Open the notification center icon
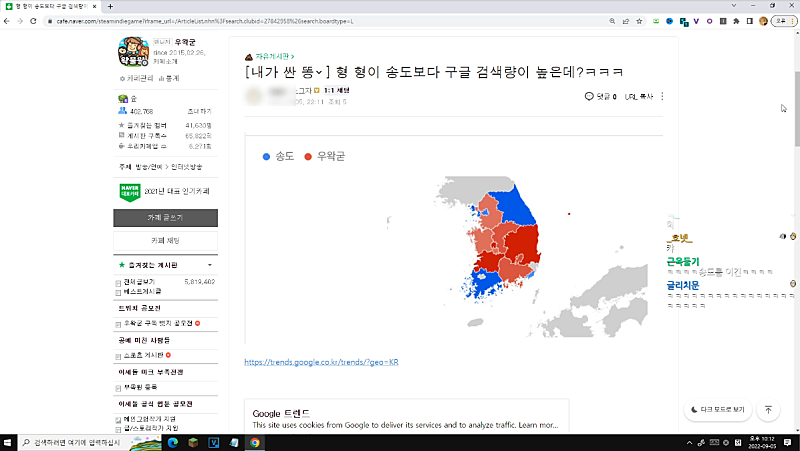The height and width of the screenshot is (451, 800). click(788, 442)
